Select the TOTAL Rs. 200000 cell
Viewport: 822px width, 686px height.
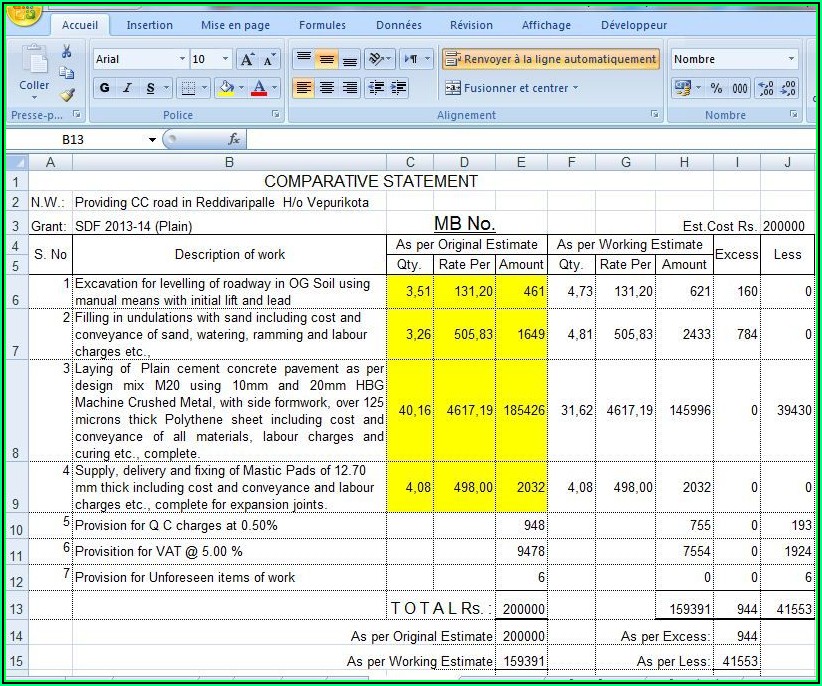(522, 608)
